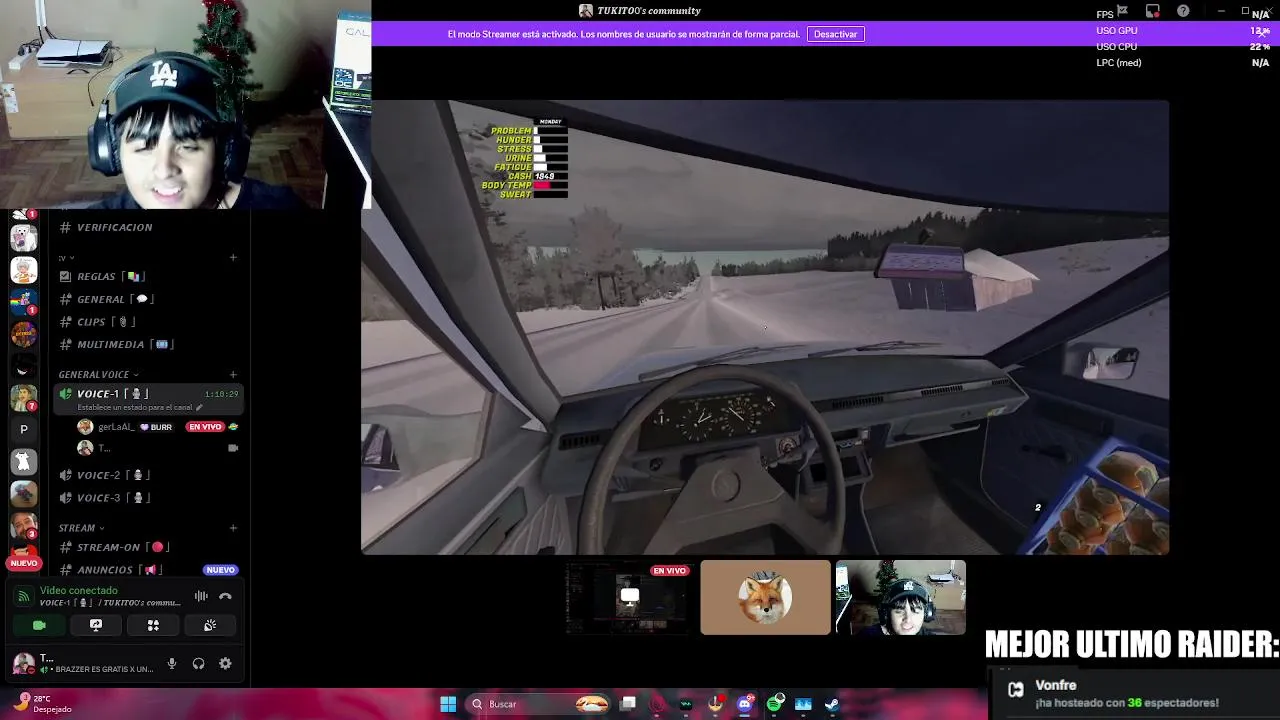
Task: Open your user profile avatar panel
Action: tap(23, 663)
